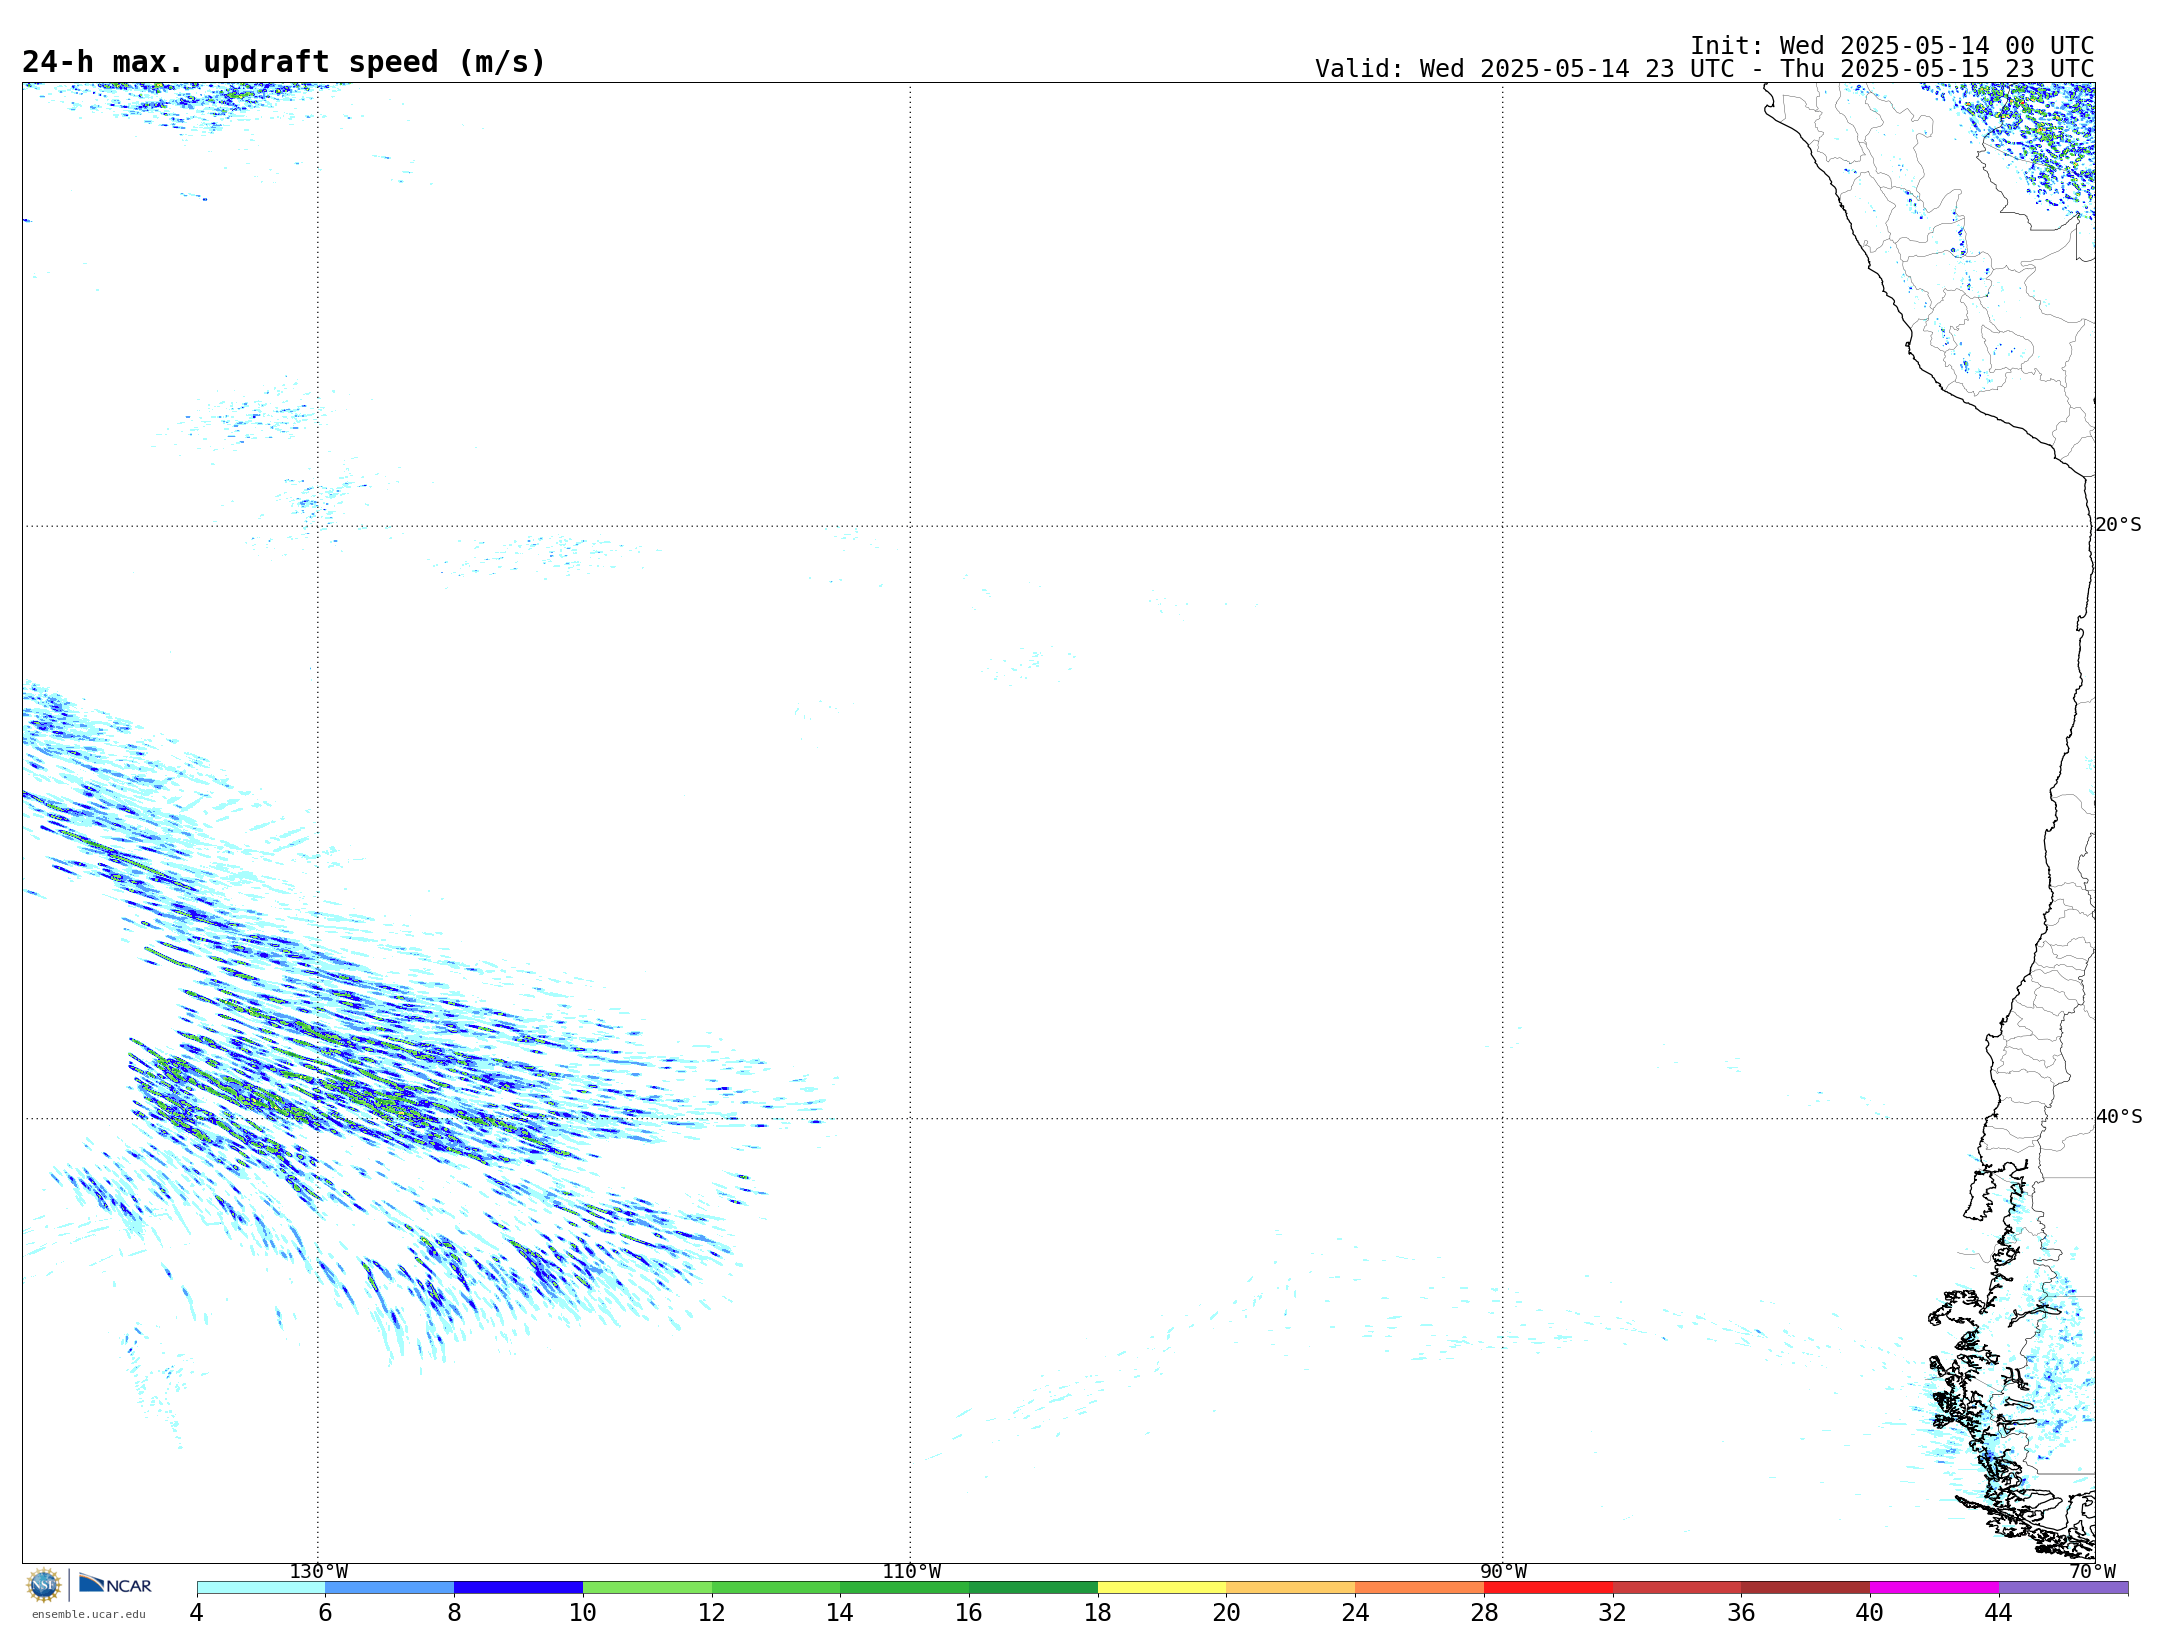The height and width of the screenshot is (1626, 2160).
Task: Click the colorbar tick label '4'
Action: (x=196, y=1612)
